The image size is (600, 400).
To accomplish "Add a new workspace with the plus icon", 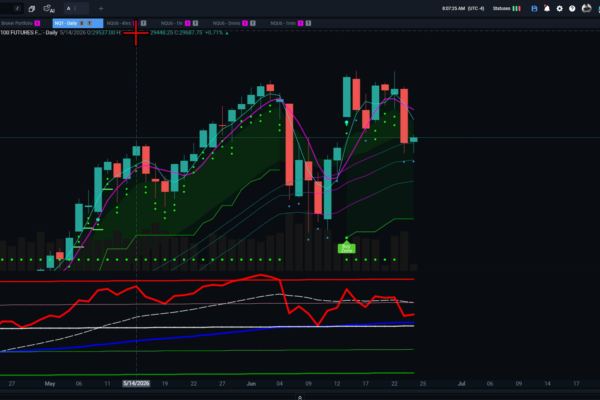I will [101, 8].
